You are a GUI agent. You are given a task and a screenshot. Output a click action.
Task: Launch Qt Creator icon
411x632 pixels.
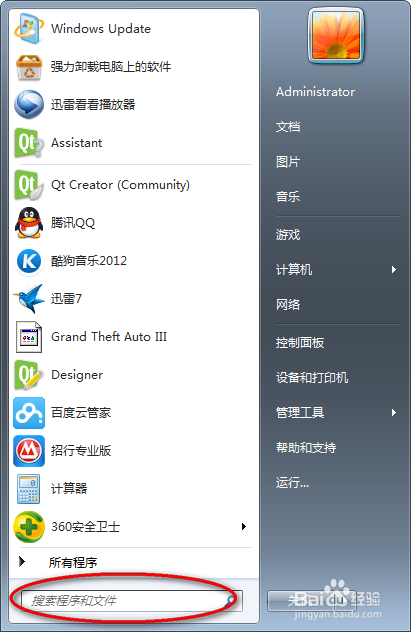click(29, 185)
